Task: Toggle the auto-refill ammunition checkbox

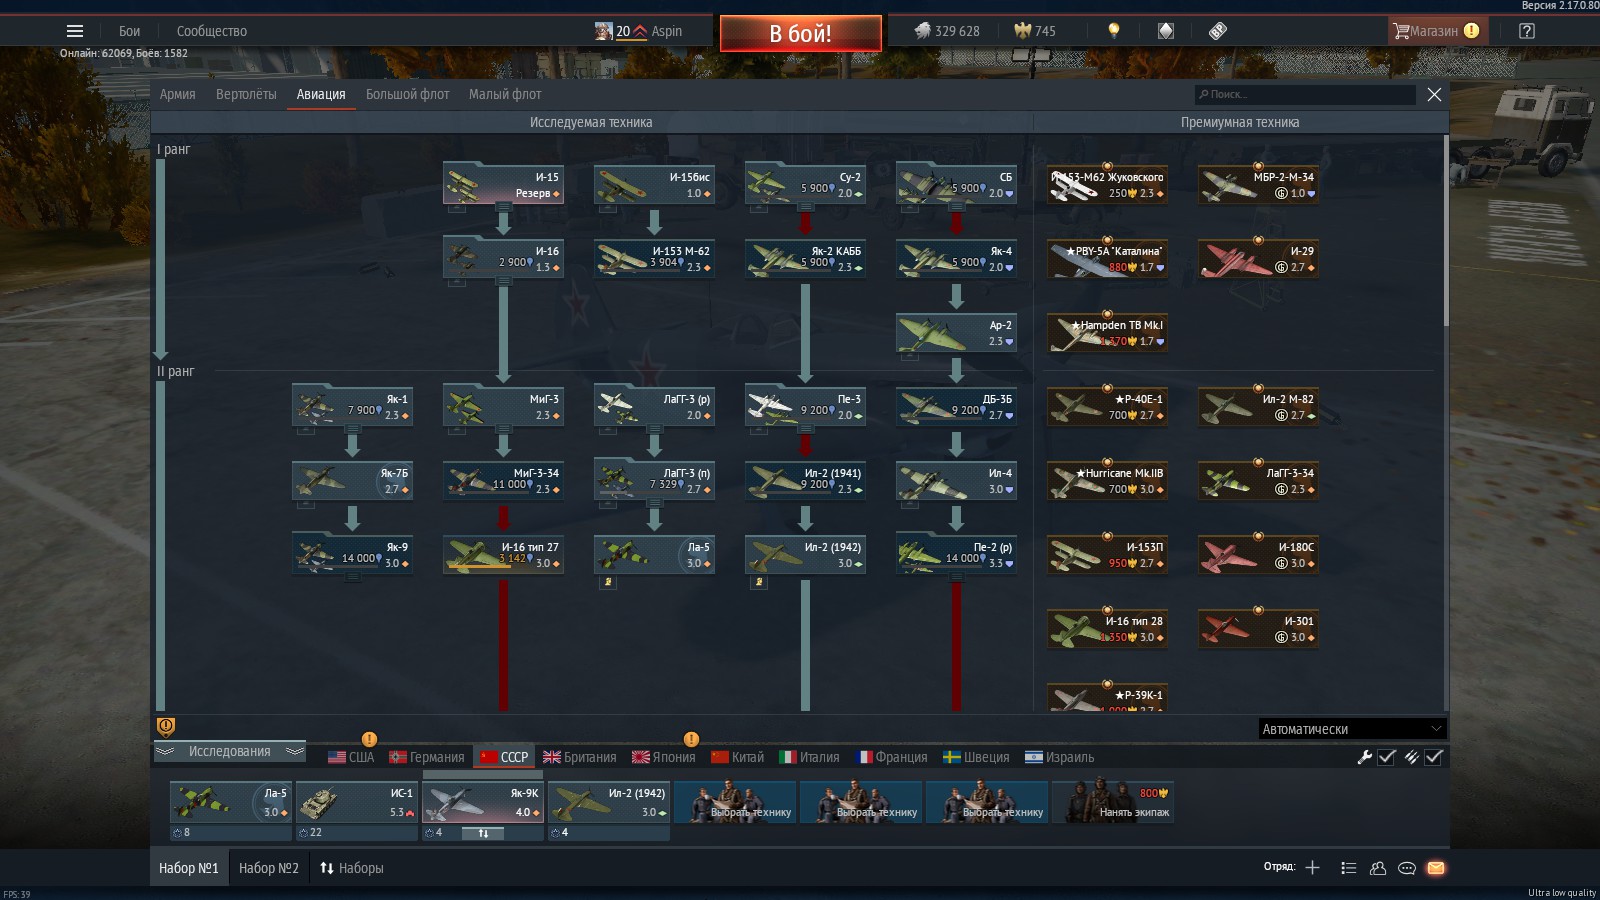Action: pyautogui.click(x=1434, y=757)
